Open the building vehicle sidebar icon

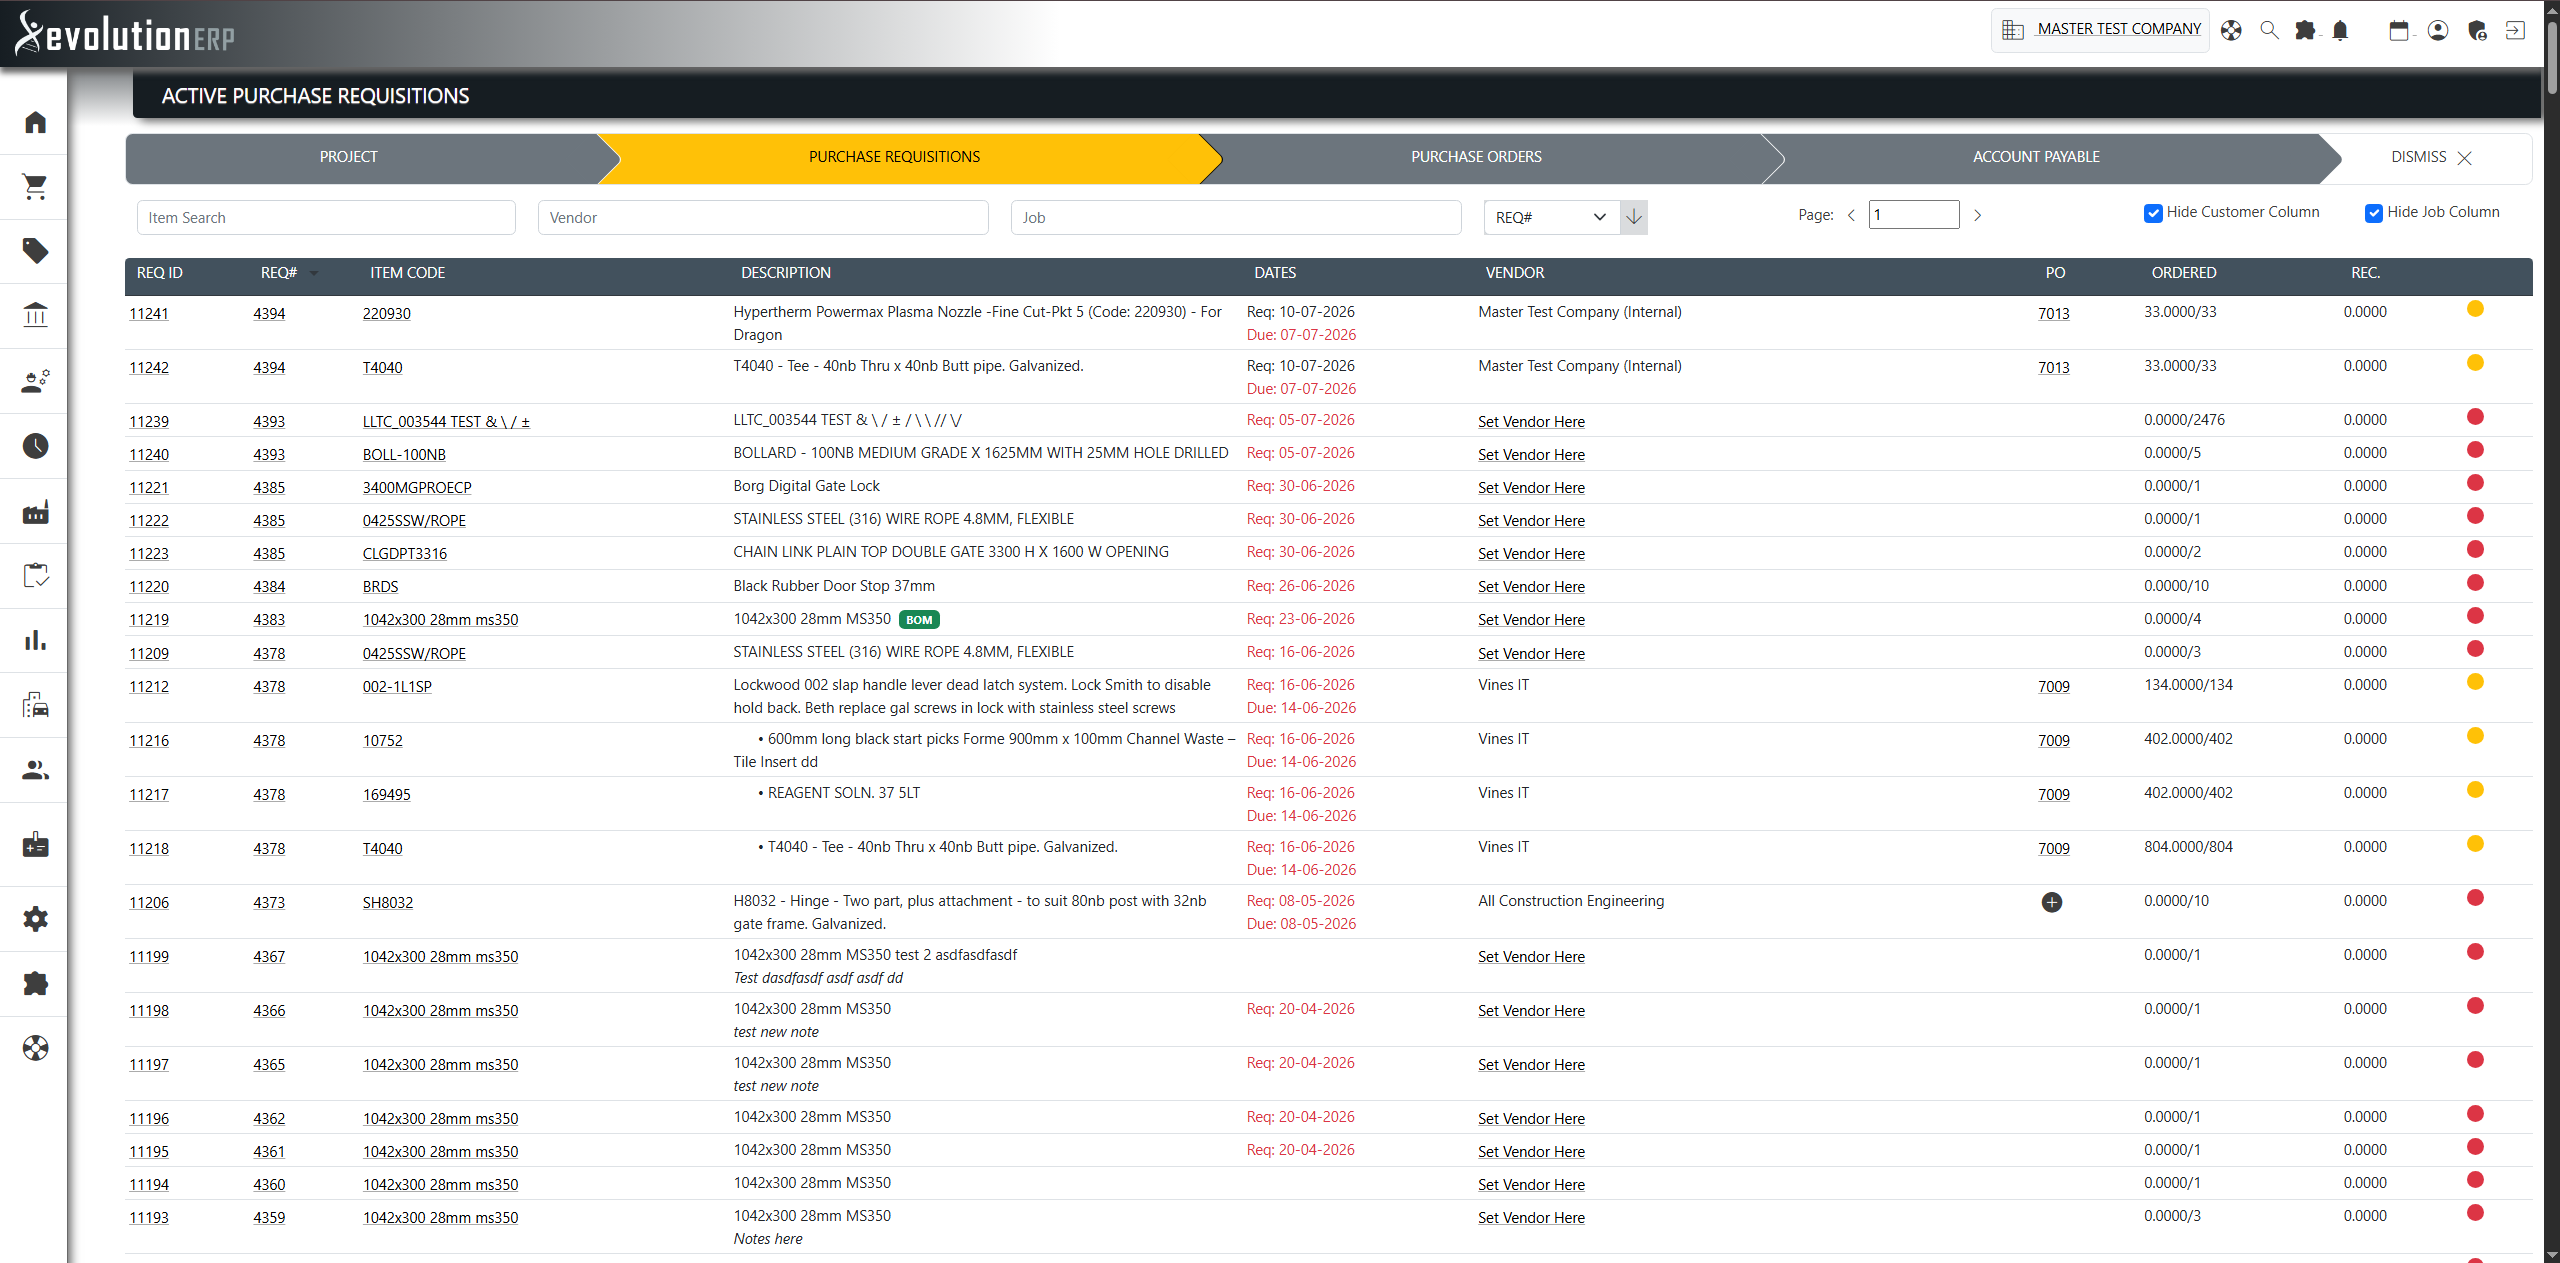point(35,705)
